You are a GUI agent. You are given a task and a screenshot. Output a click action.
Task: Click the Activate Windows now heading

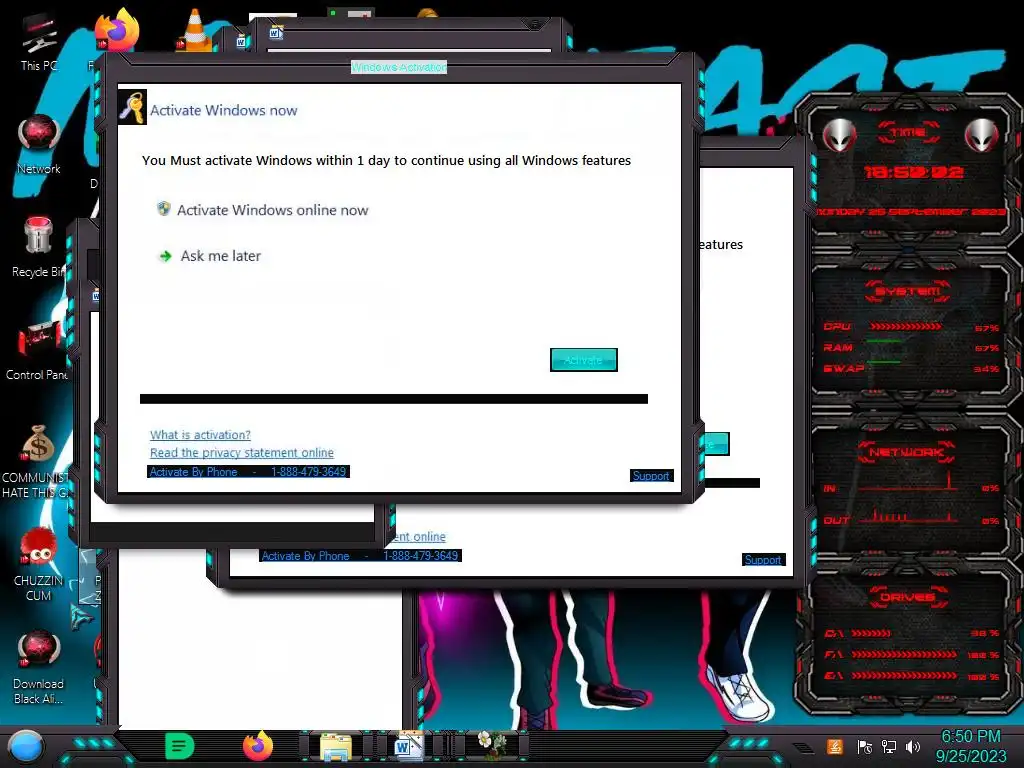click(x=223, y=110)
